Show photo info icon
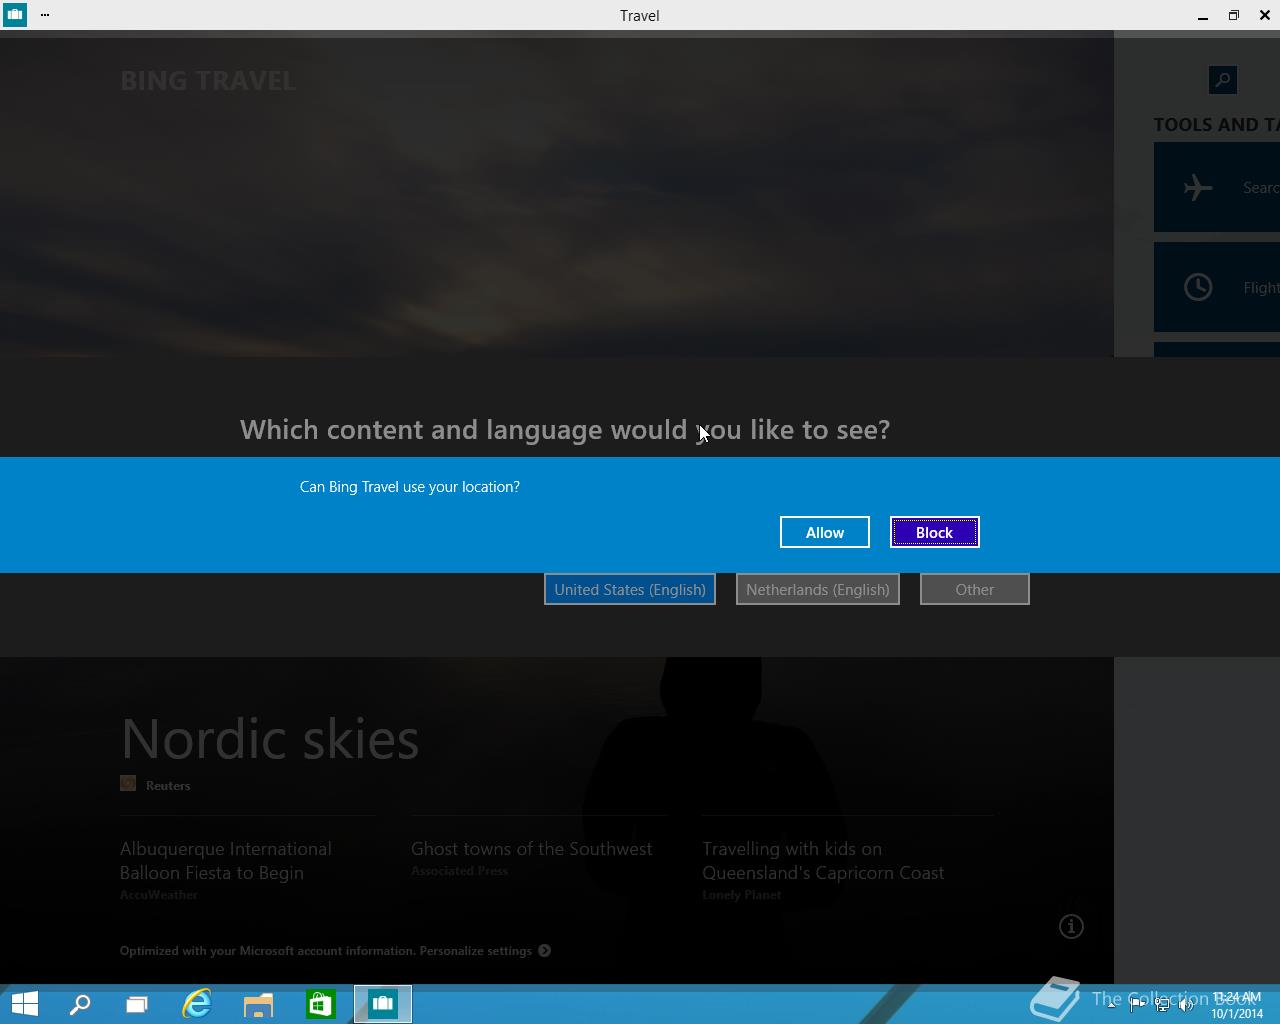This screenshot has width=1280, height=1024. [1071, 926]
